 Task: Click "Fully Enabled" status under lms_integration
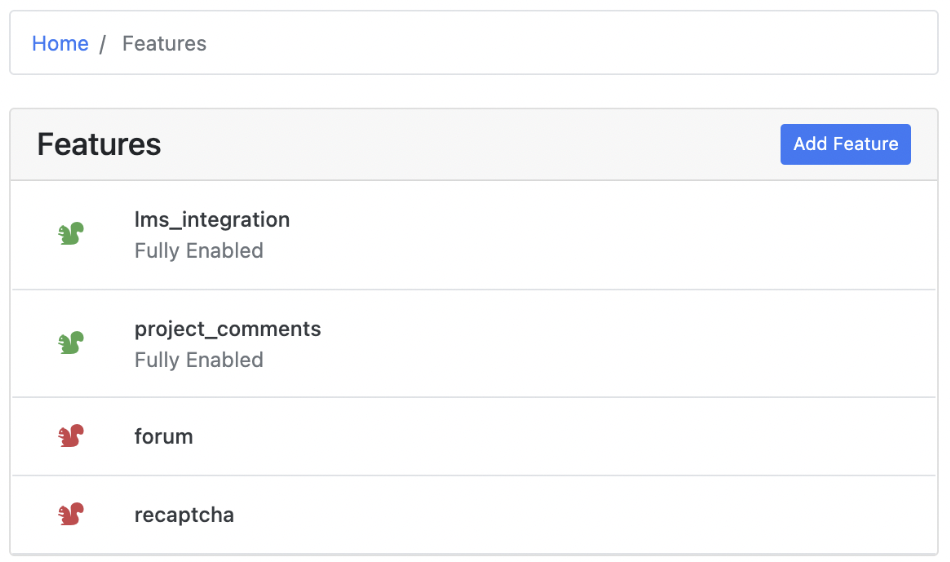tap(199, 251)
